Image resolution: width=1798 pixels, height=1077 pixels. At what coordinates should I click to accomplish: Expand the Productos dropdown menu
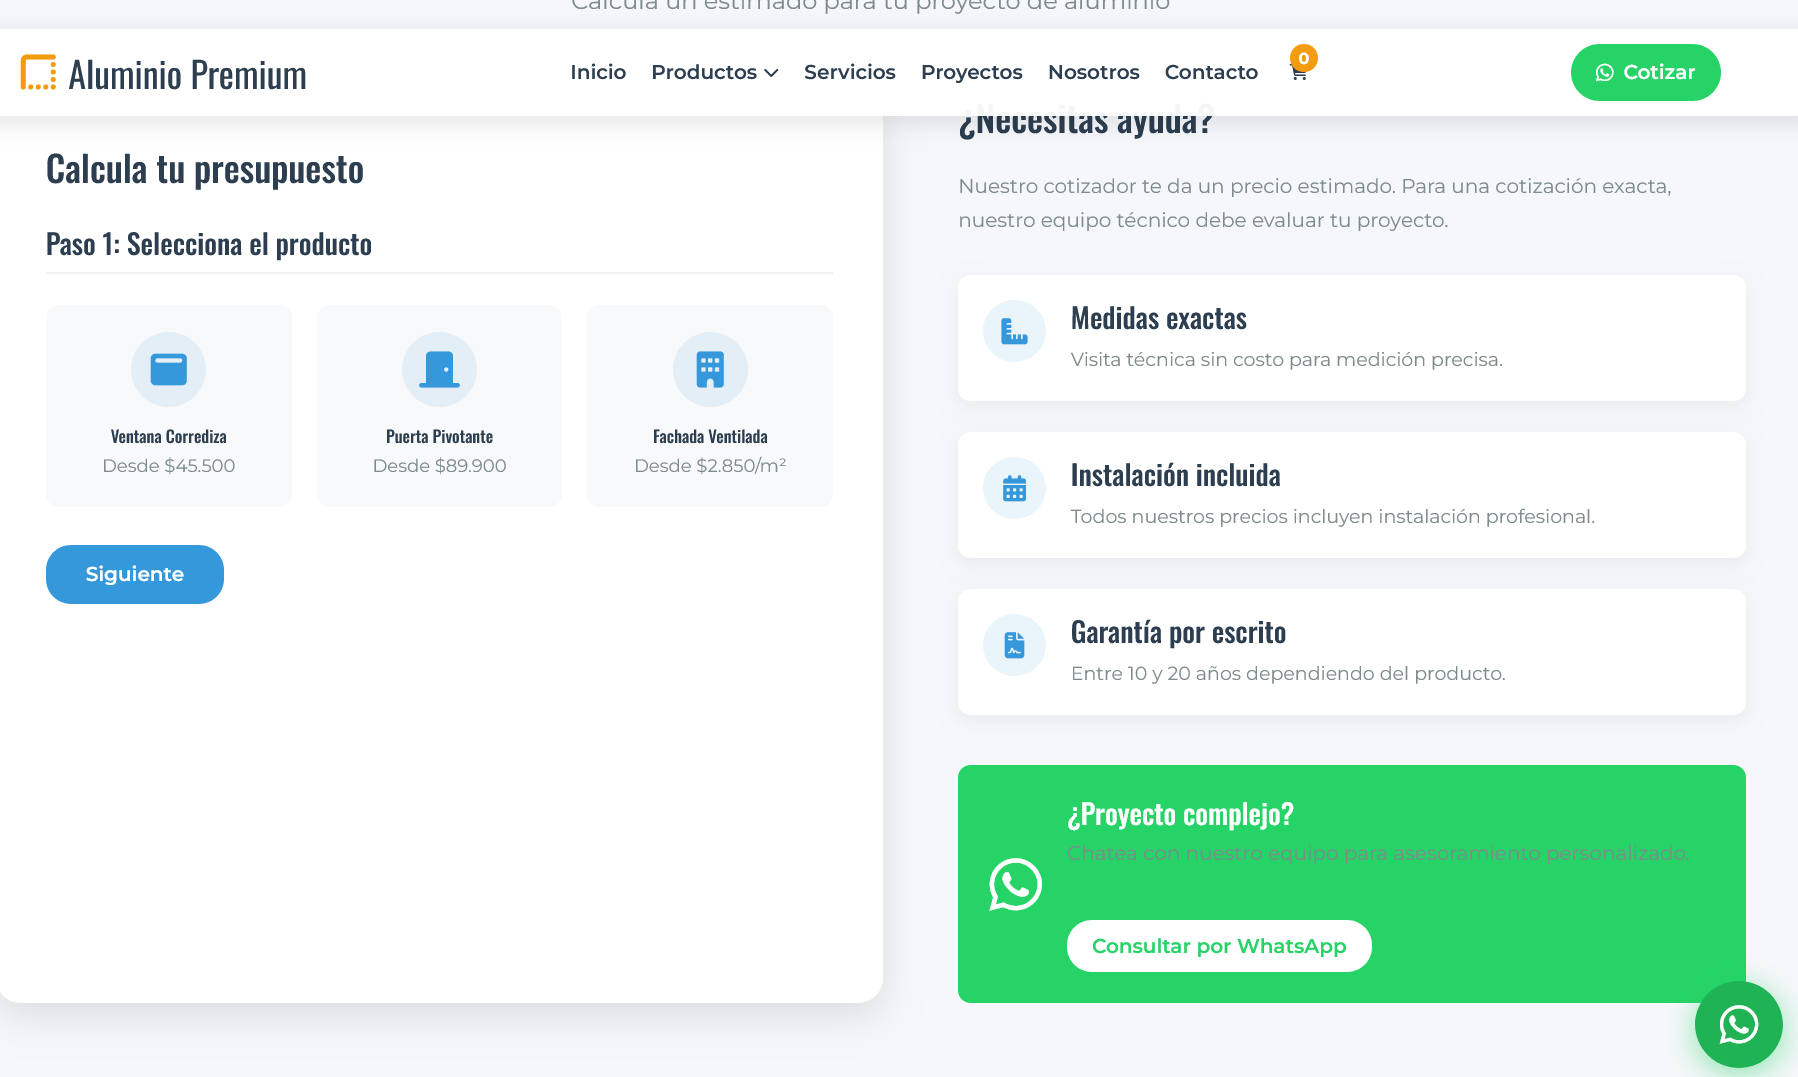click(714, 72)
